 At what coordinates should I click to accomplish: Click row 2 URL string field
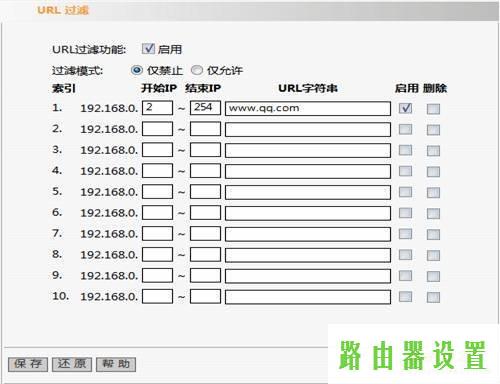[x=308, y=130]
